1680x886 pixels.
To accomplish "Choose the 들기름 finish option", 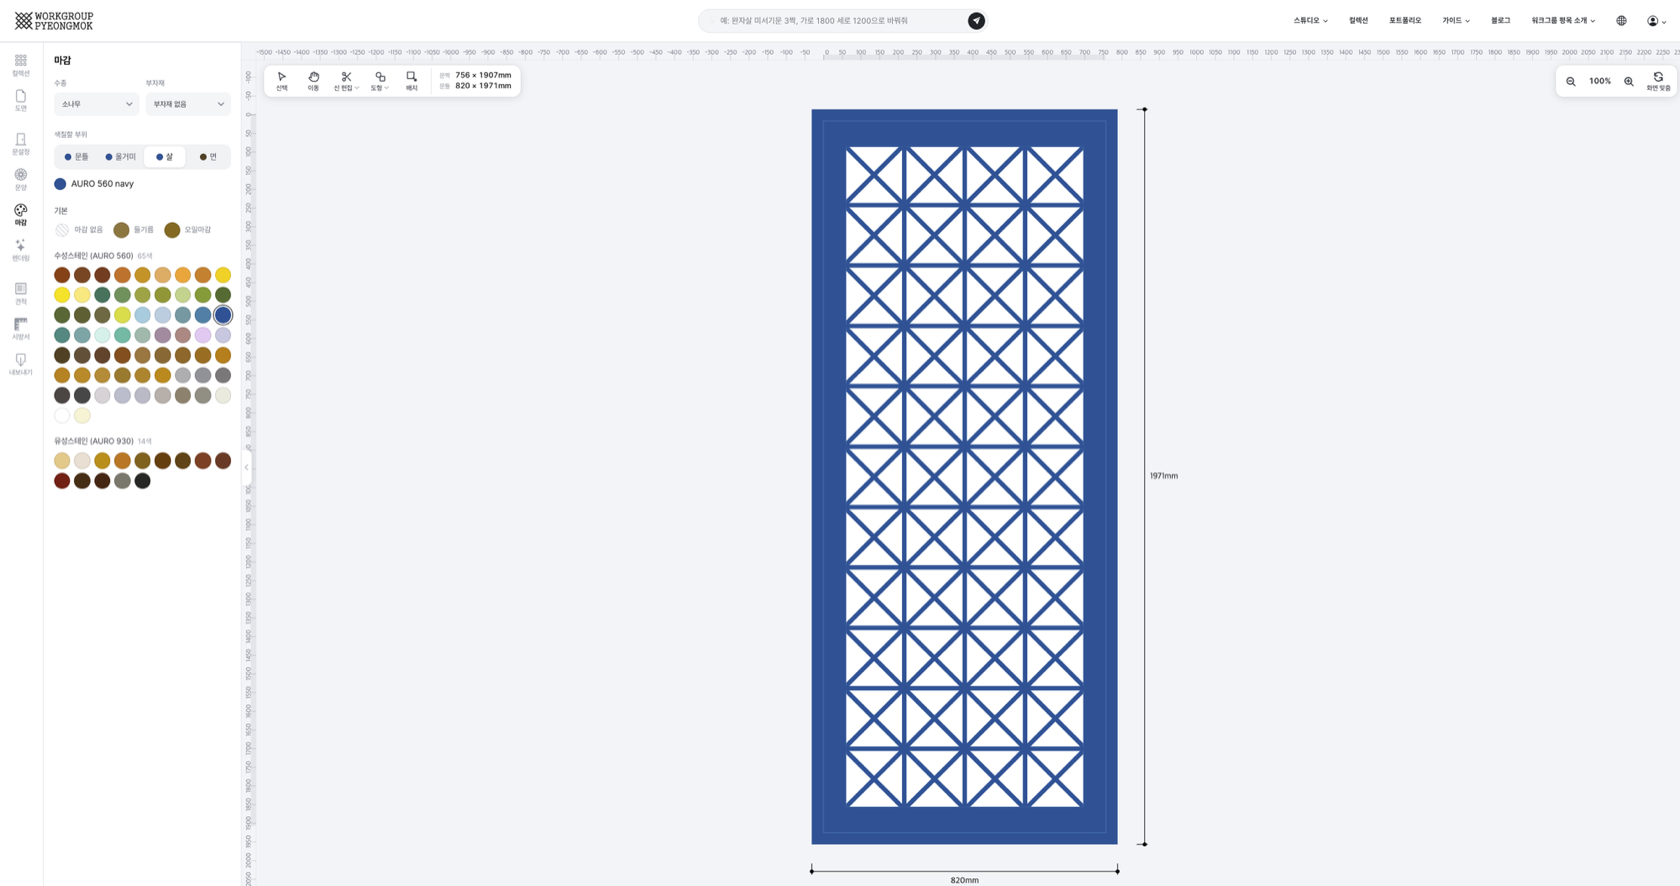I will click(134, 230).
